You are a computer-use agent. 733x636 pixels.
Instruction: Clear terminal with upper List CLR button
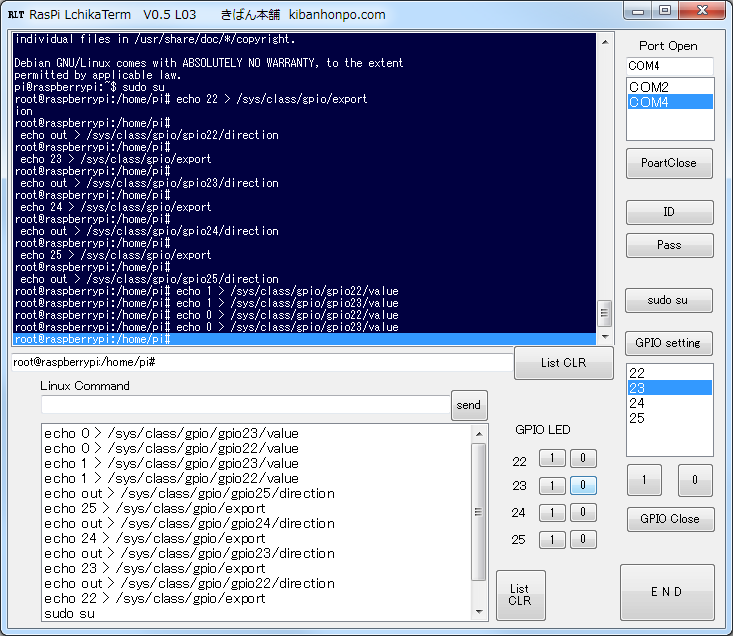(x=563, y=363)
